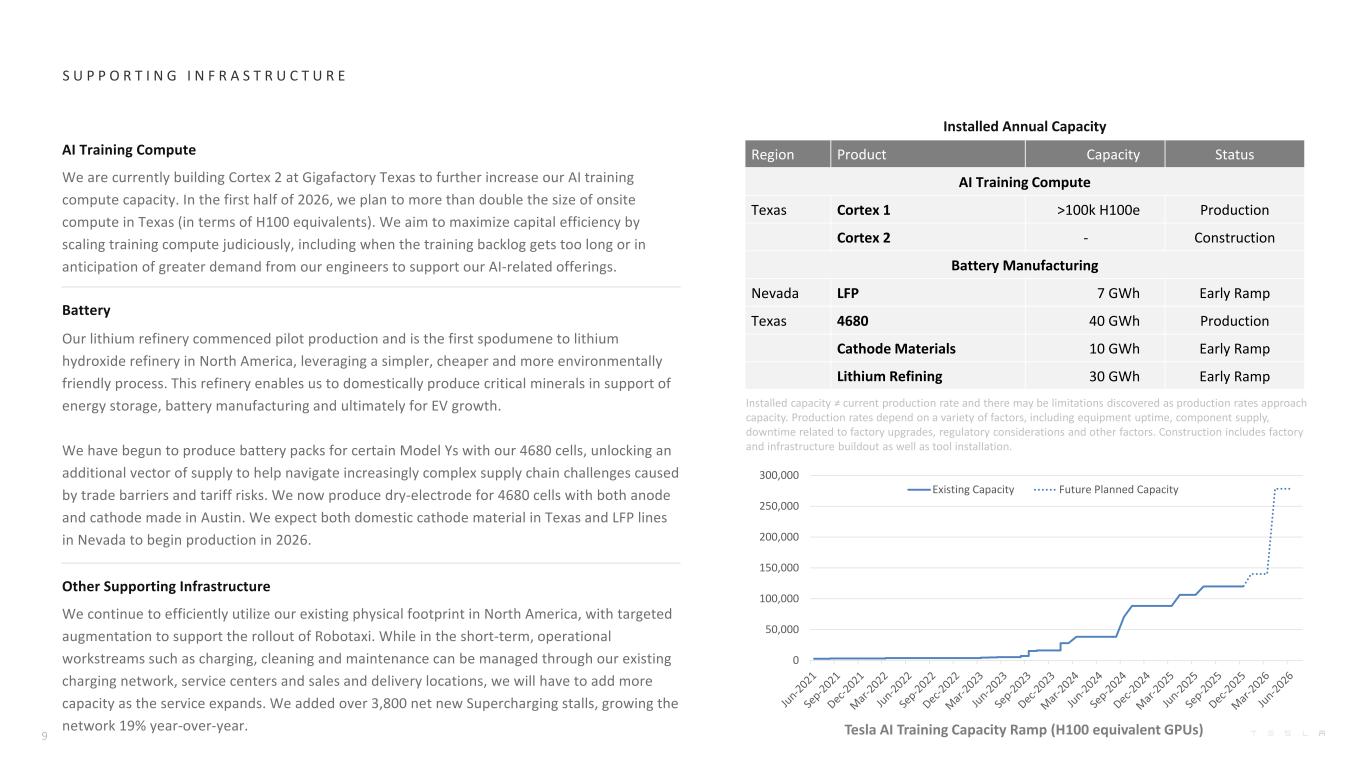Select the 40 GWh capacity cell
The image size is (1365, 768).
pyautogui.click(x=1113, y=321)
